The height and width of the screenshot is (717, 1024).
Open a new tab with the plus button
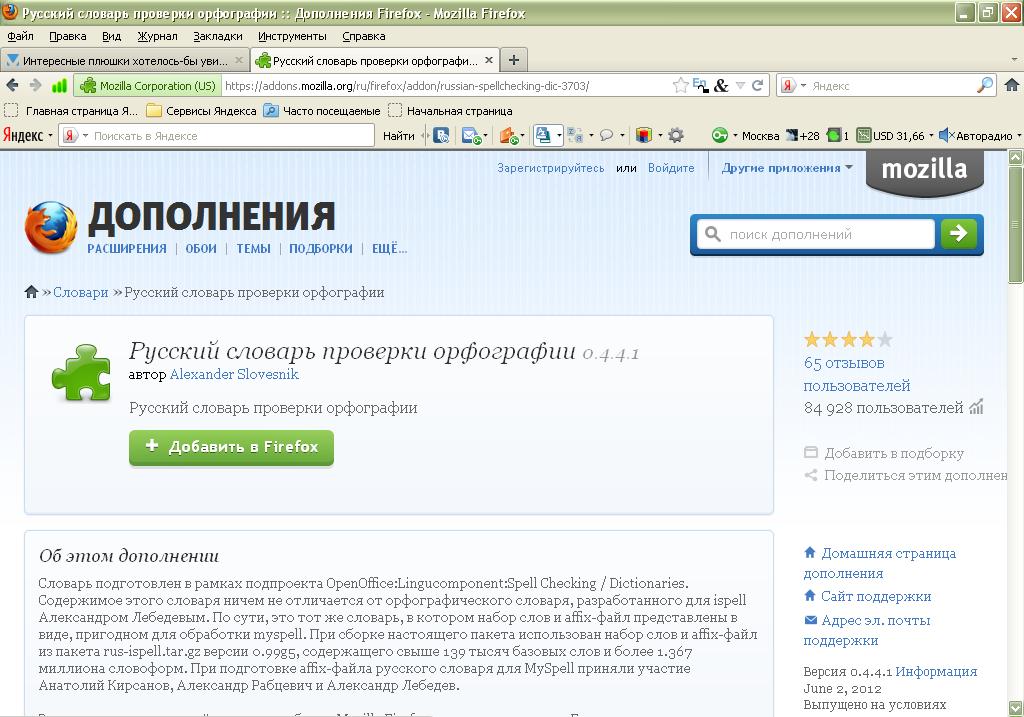pos(514,60)
